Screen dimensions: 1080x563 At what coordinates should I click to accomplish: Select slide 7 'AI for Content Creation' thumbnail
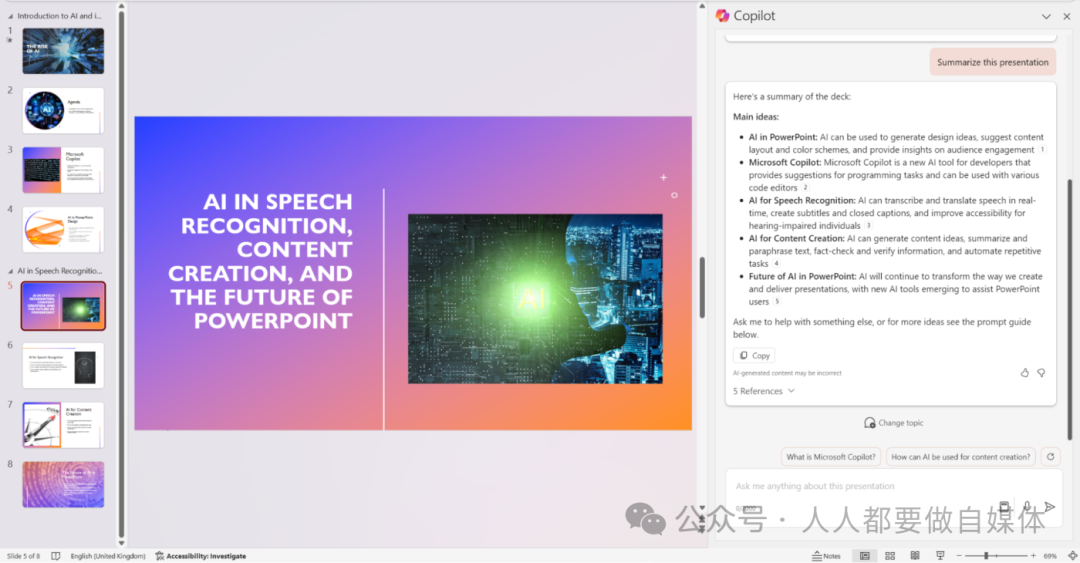pyautogui.click(x=63, y=424)
